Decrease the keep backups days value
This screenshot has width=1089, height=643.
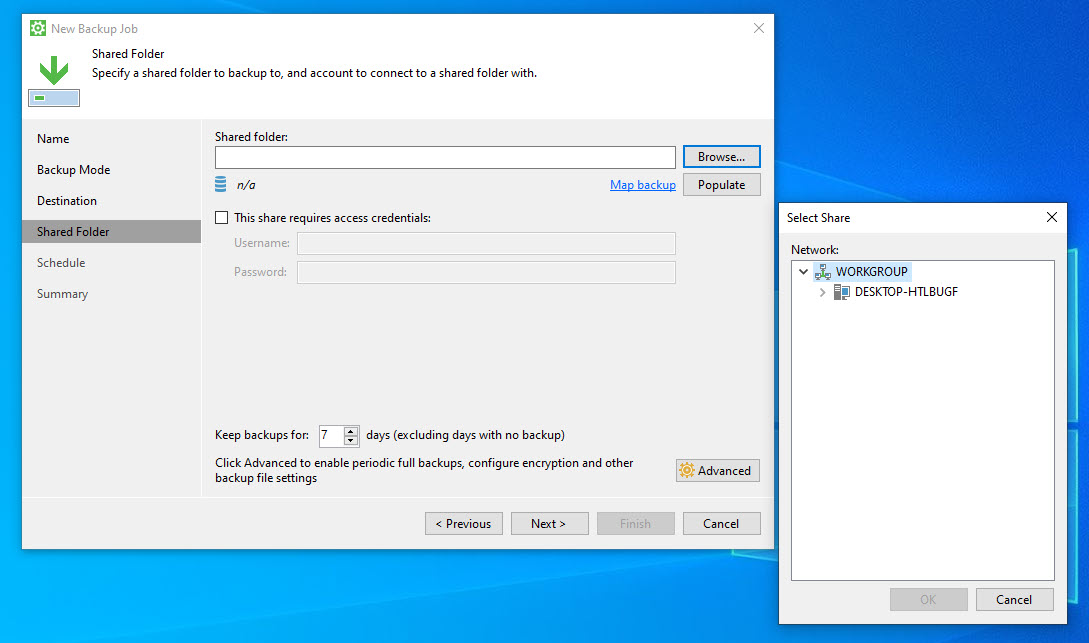(351, 440)
